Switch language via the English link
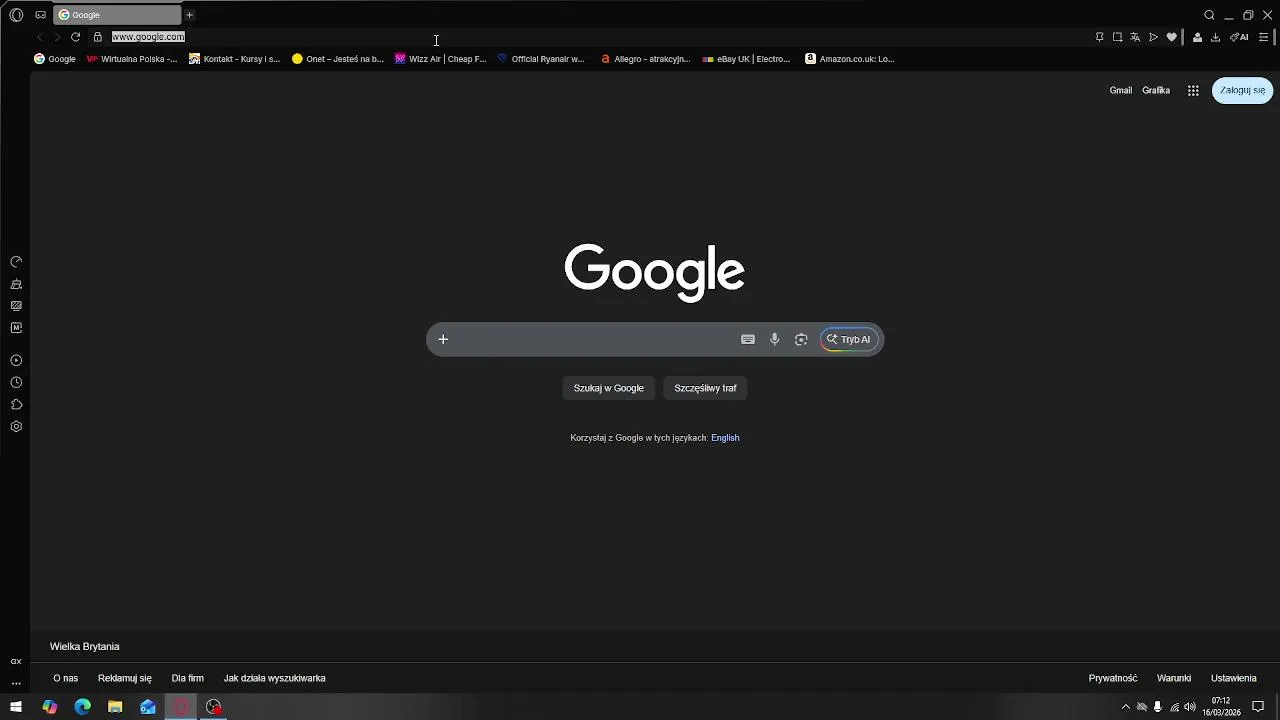Image resolution: width=1280 pixels, height=720 pixels. click(725, 438)
